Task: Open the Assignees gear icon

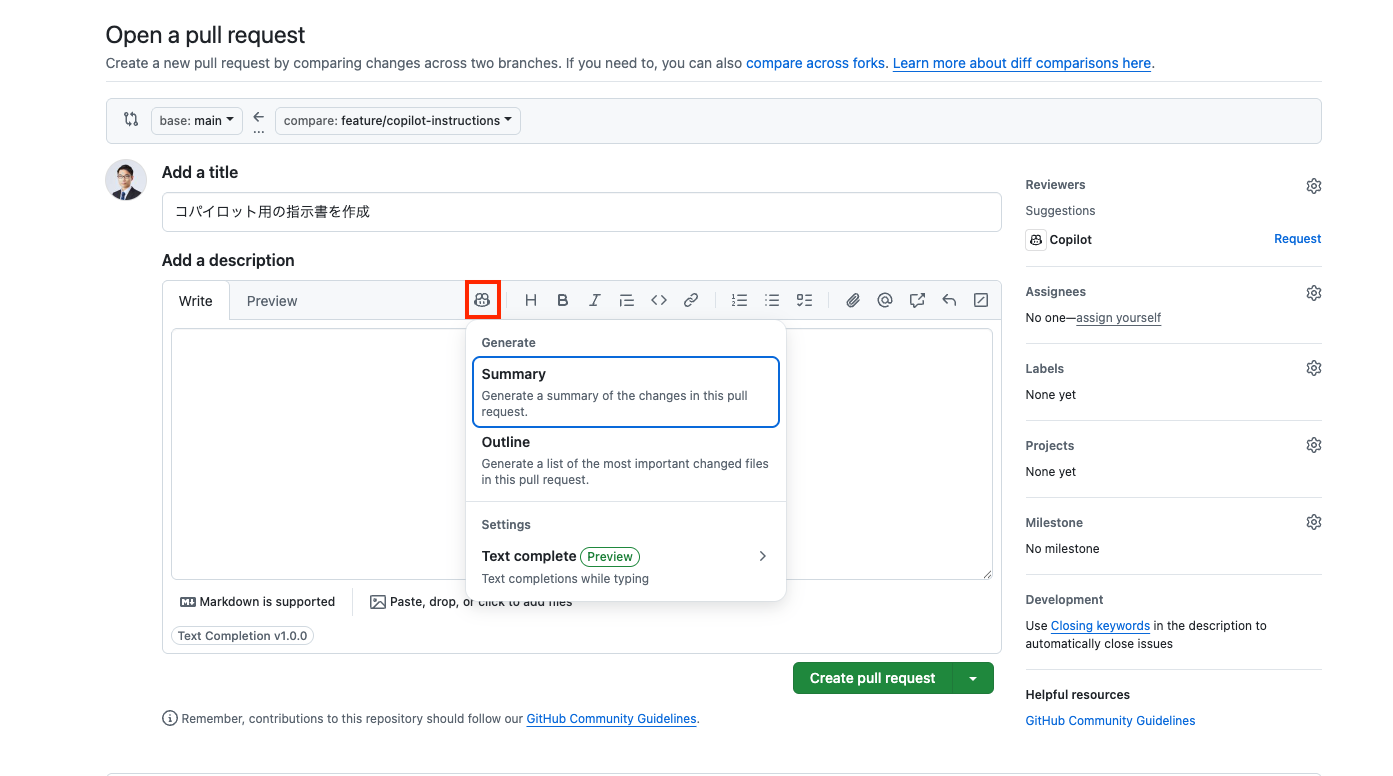Action: click(x=1314, y=293)
